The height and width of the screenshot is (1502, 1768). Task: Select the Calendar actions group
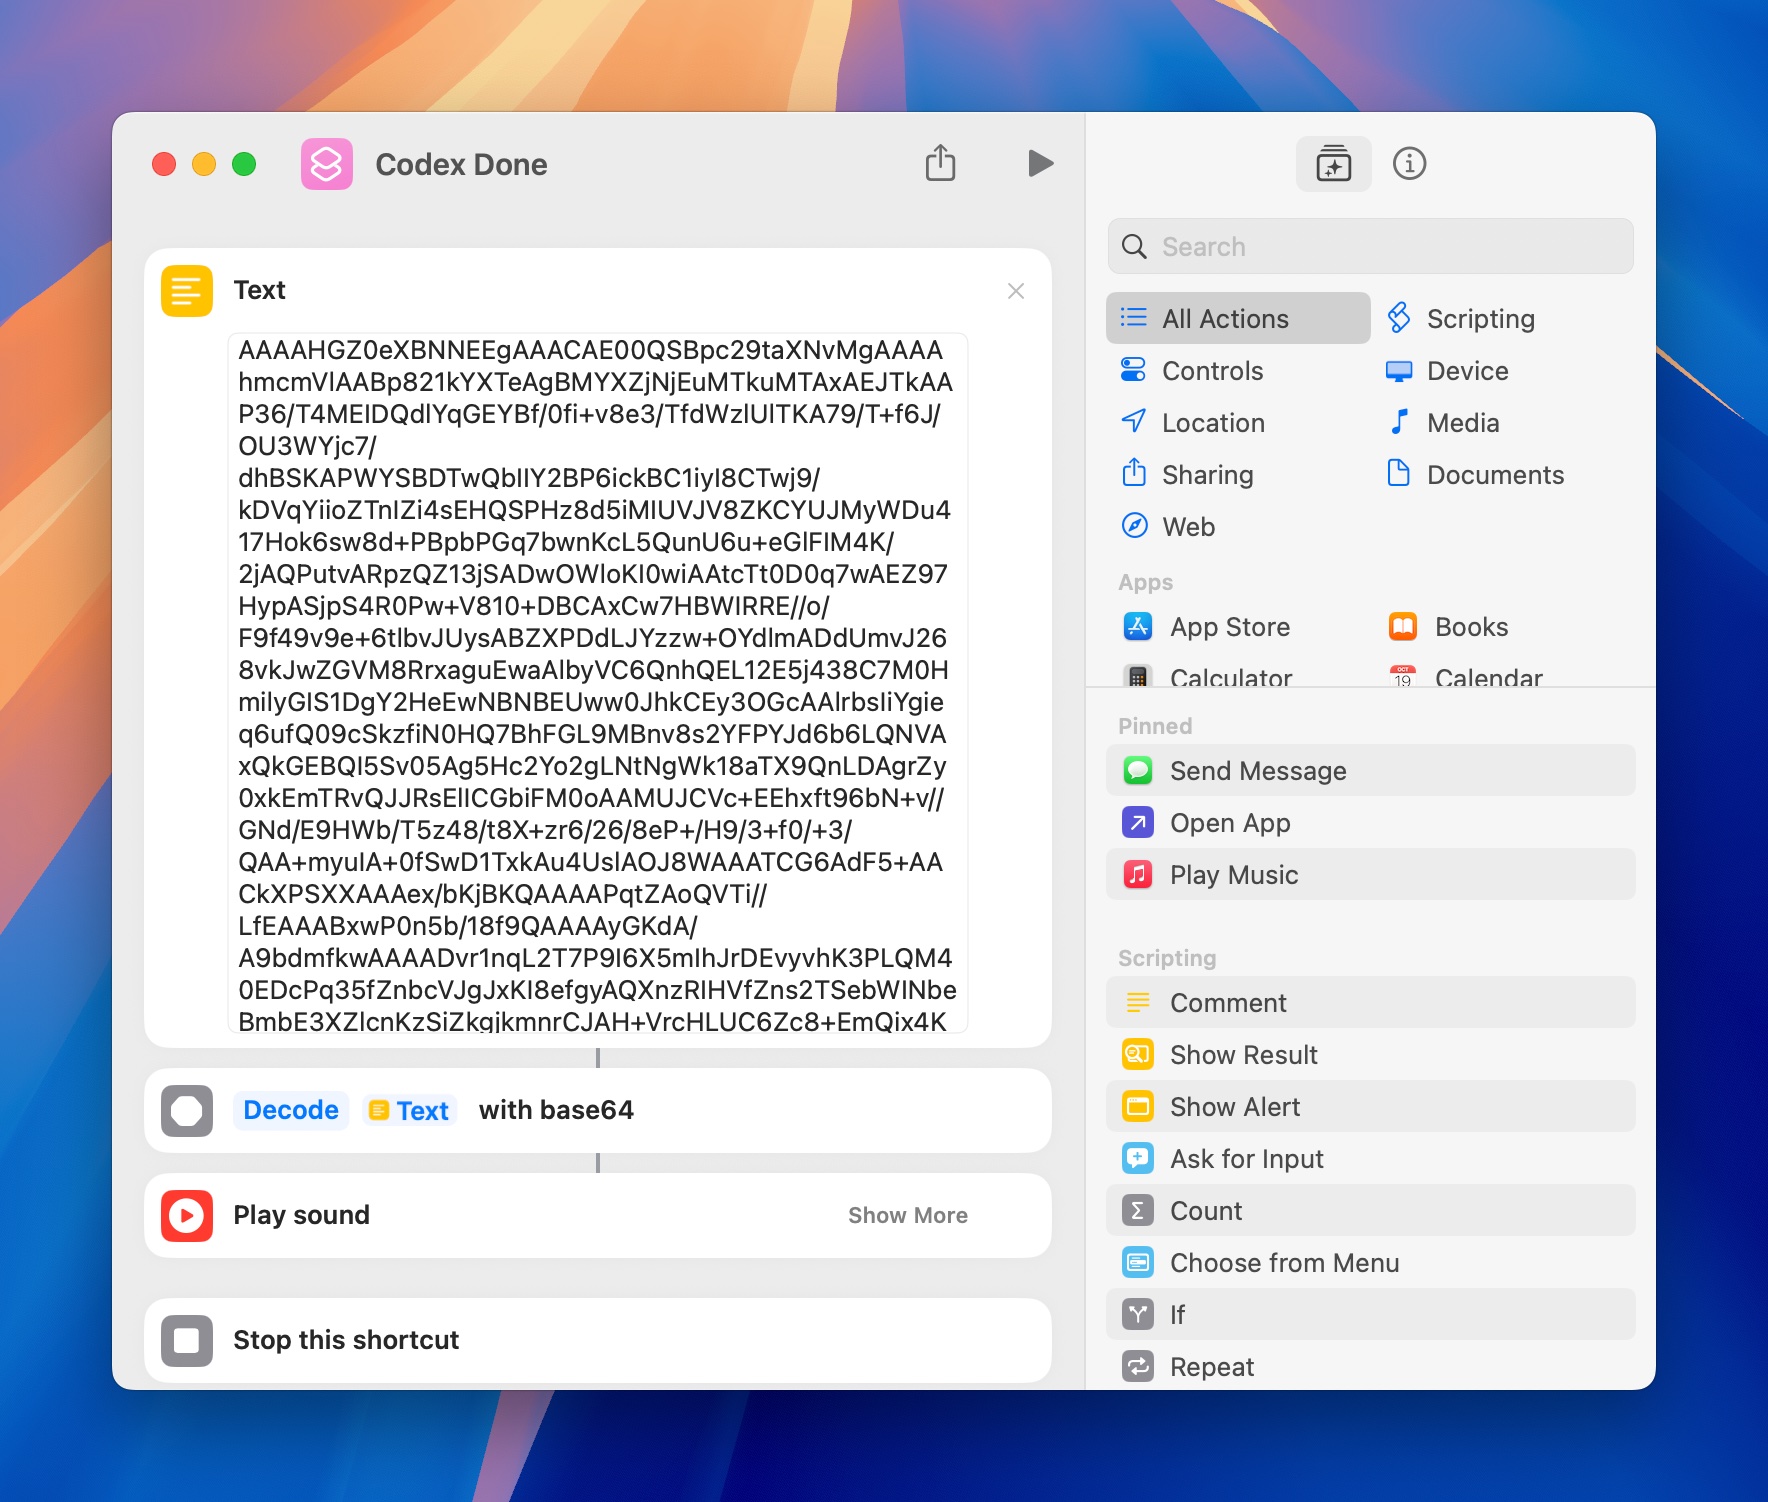coord(1488,678)
